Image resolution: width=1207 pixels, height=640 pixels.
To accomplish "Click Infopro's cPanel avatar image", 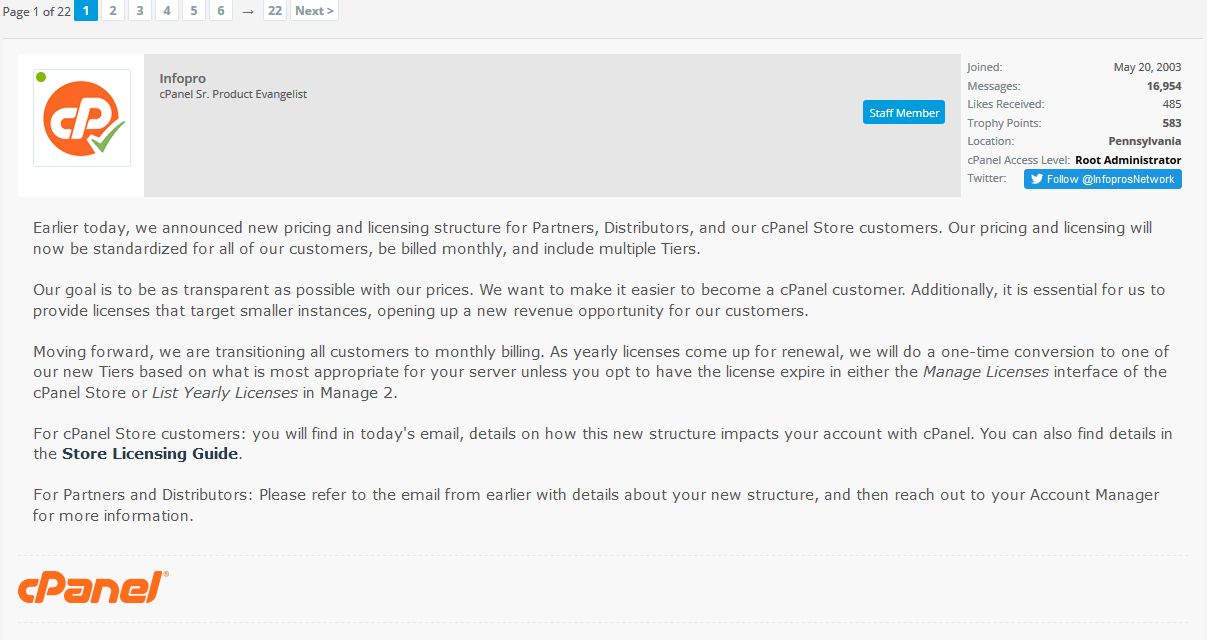I will [82, 118].
